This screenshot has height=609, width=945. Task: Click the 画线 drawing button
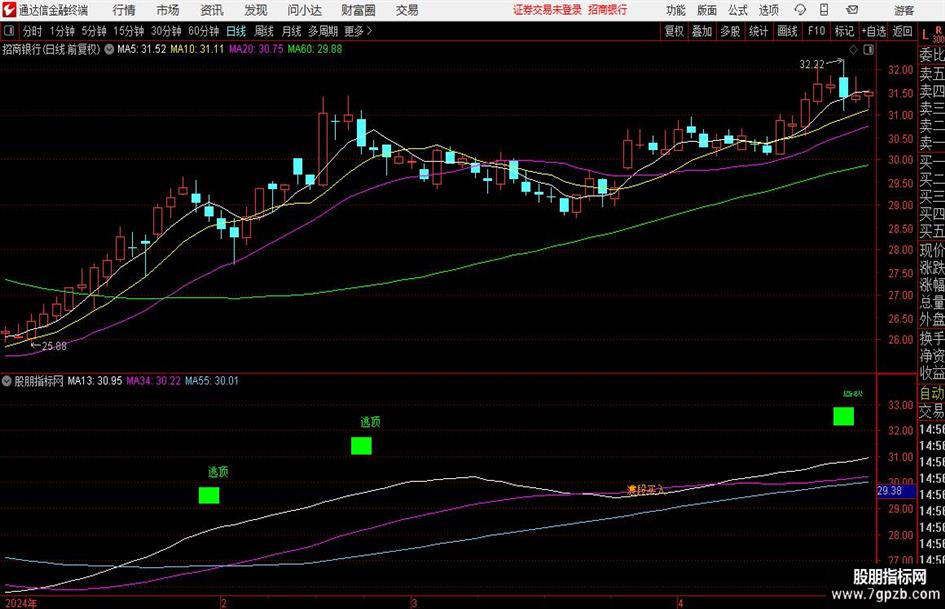[787, 31]
